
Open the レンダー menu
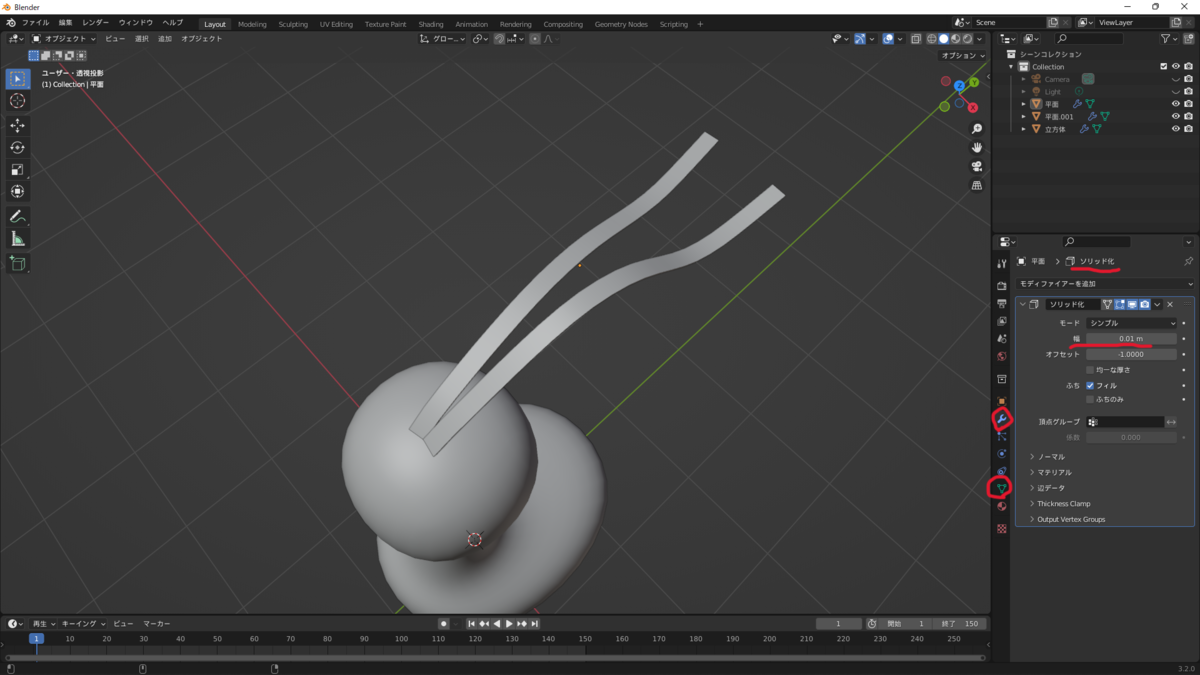tap(96, 22)
